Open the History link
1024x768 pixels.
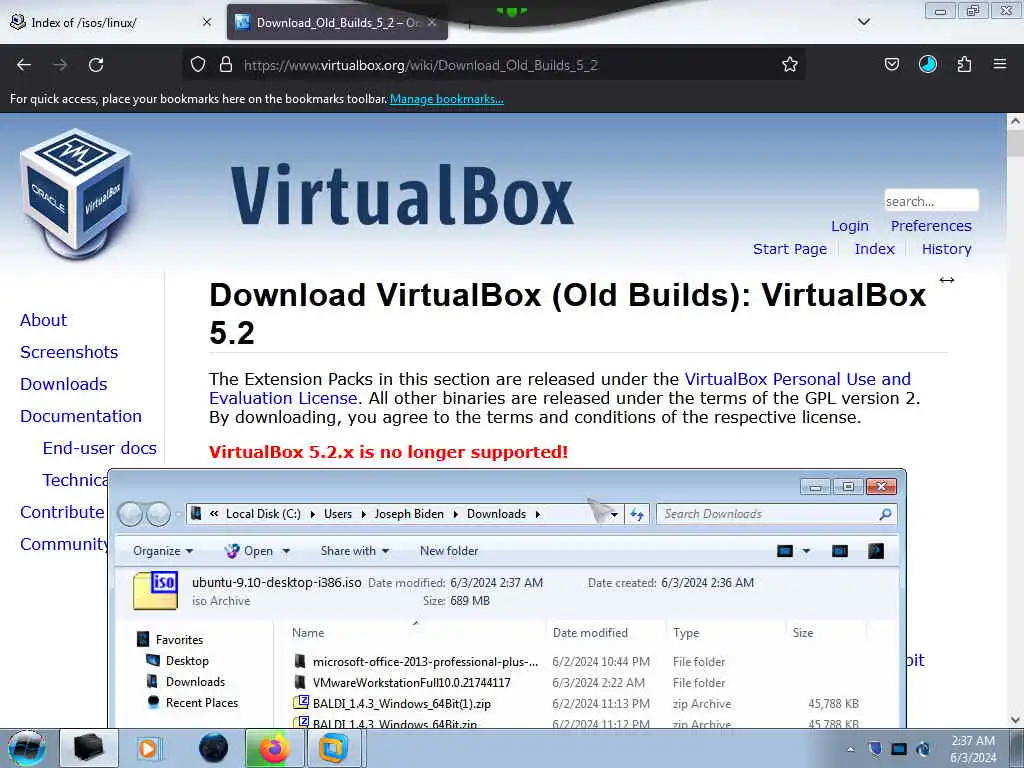click(946, 249)
